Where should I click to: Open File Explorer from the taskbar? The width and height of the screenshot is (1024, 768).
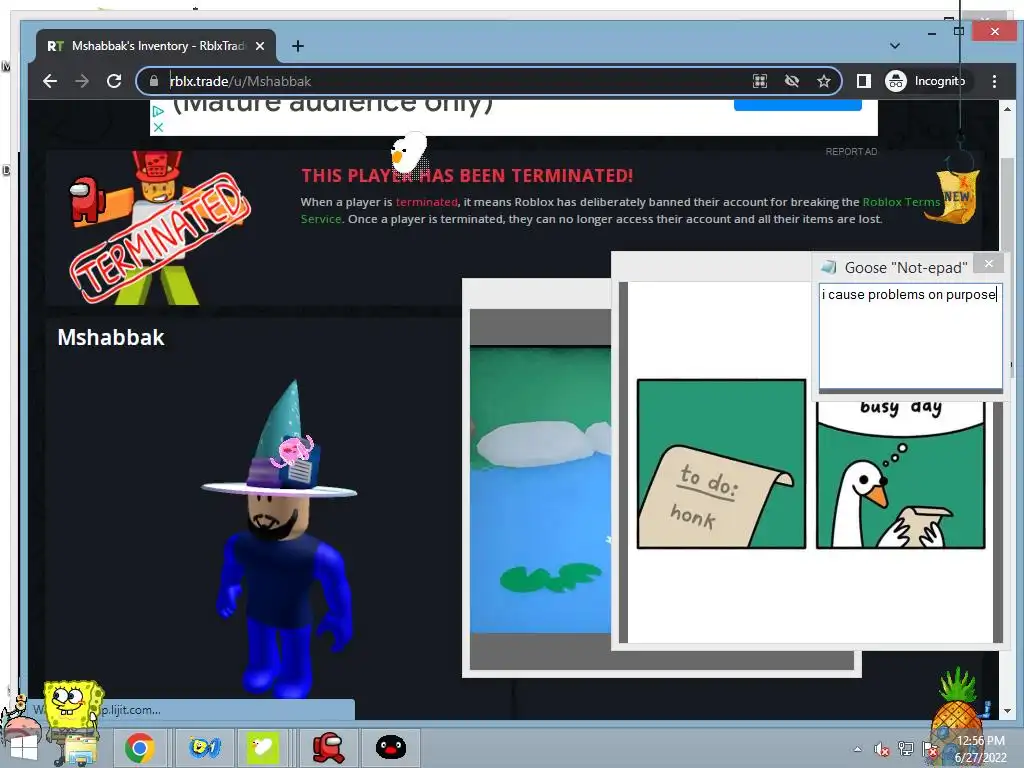pyautogui.click(x=80, y=749)
